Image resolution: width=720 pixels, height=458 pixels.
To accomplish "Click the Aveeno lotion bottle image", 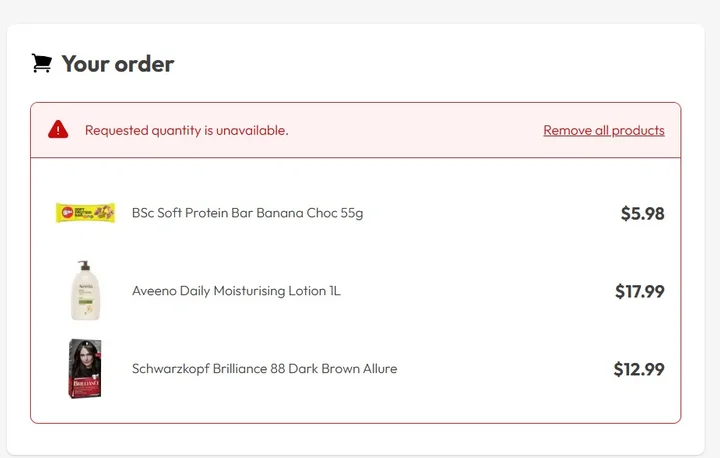I will pos(85,291).
